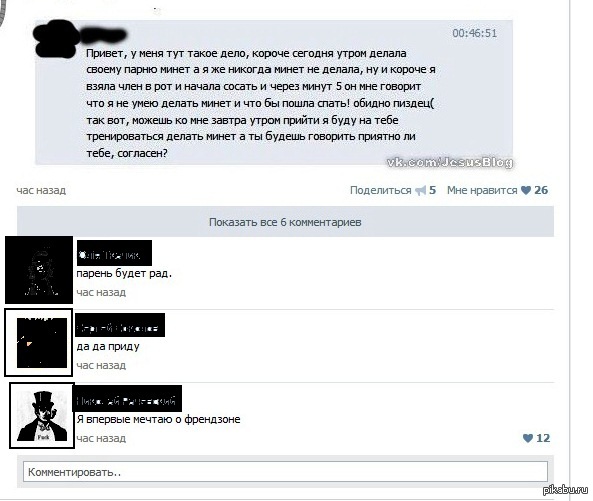Image resolution: width=593 pixels, height=501 pixels.
Task: Click the 00:46:51 message timestamp
Action: [x=475, y=33]
